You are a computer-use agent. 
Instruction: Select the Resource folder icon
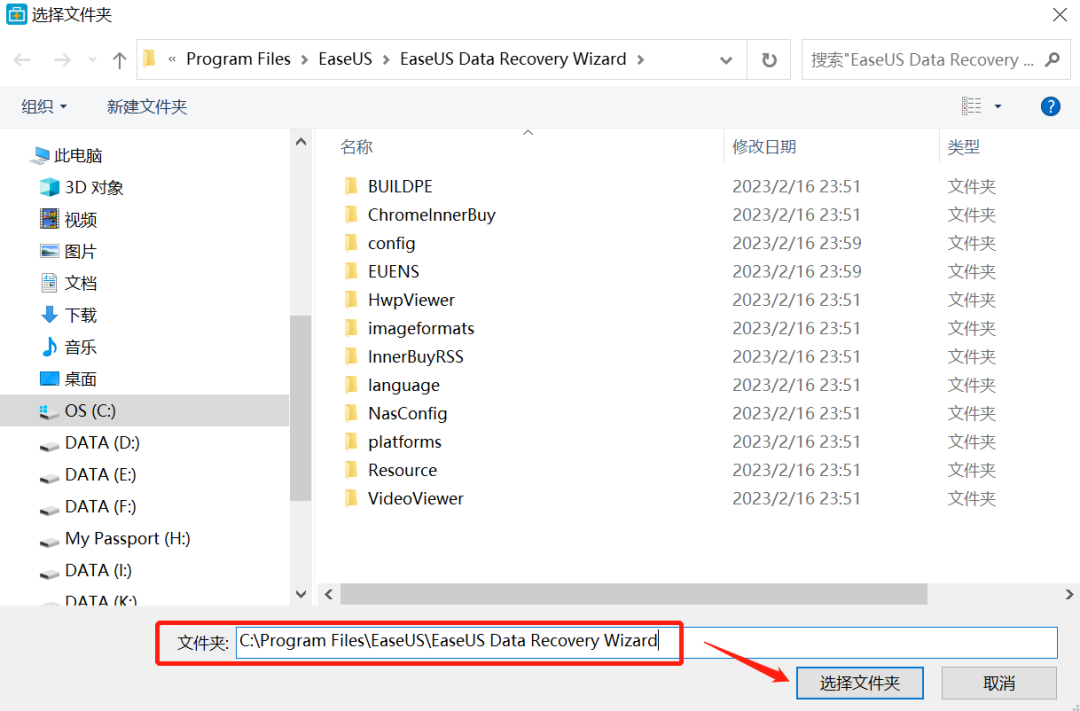click(x=351, y=470)
